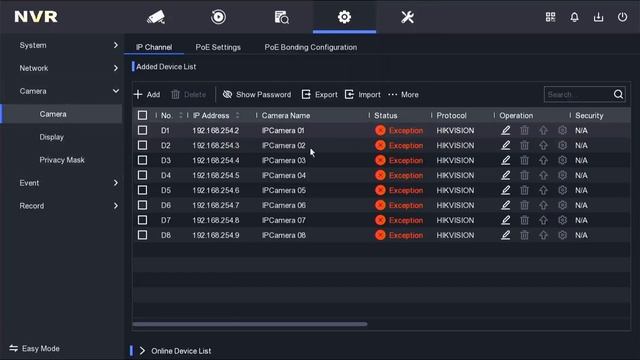Viewport: 640px width, 360px height.
Task: Click the horizontal scrollbar under device list
Action: tap(250, 324)
